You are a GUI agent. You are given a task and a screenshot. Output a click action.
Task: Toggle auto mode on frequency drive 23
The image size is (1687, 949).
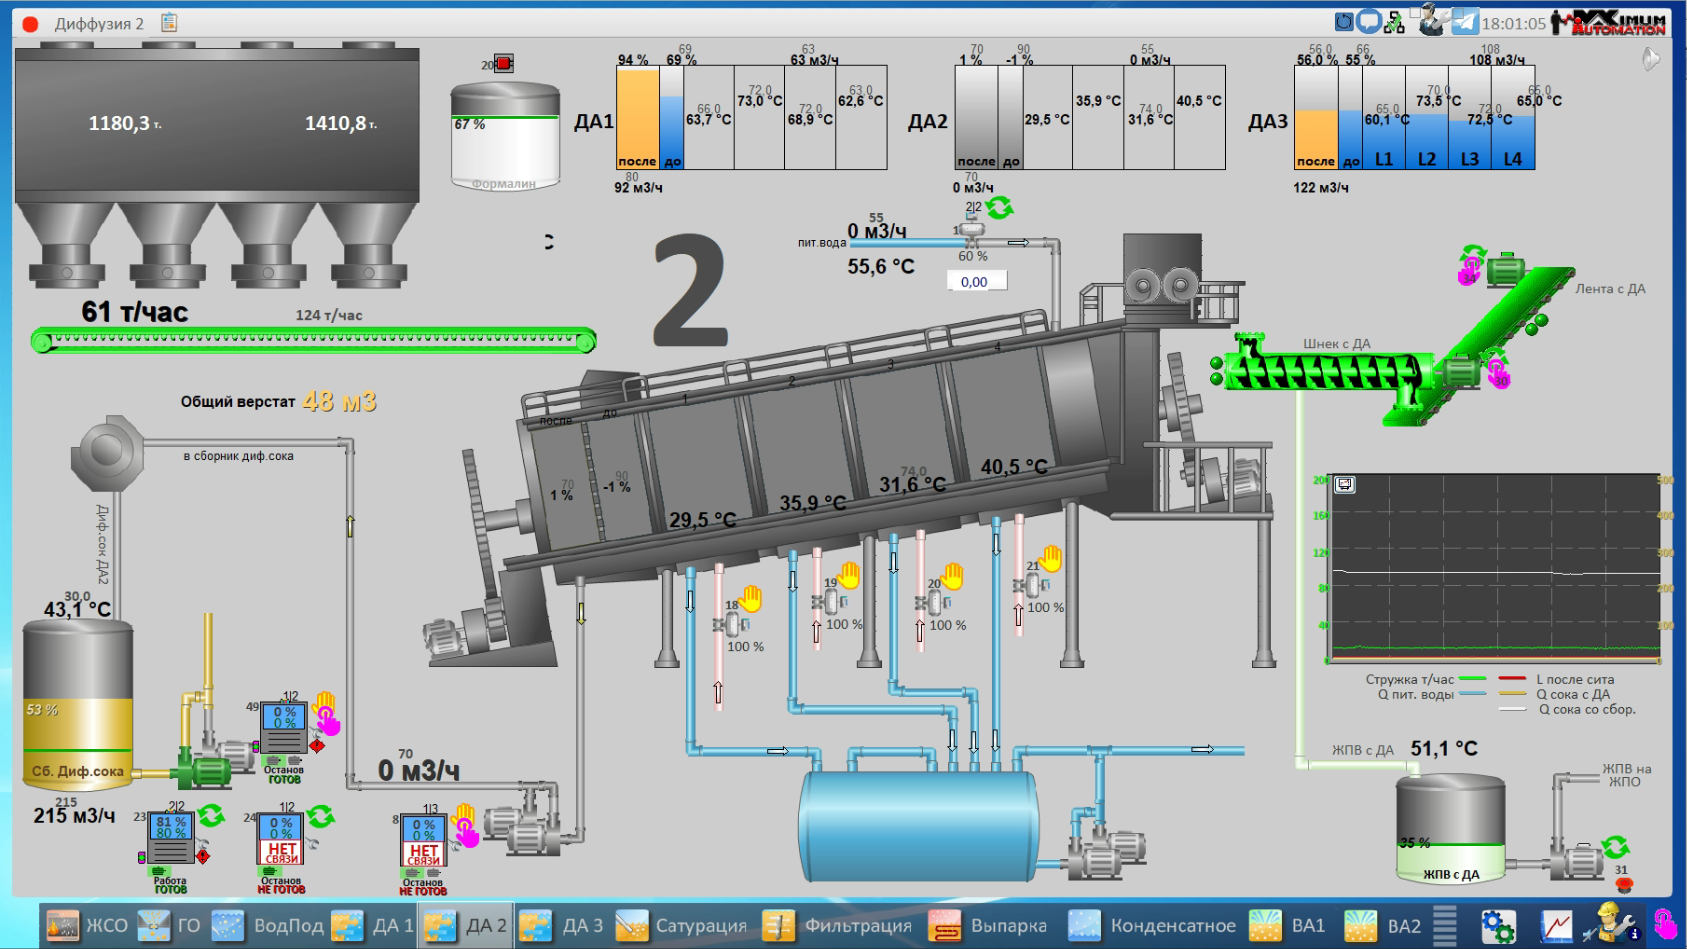tap(211, 816)
